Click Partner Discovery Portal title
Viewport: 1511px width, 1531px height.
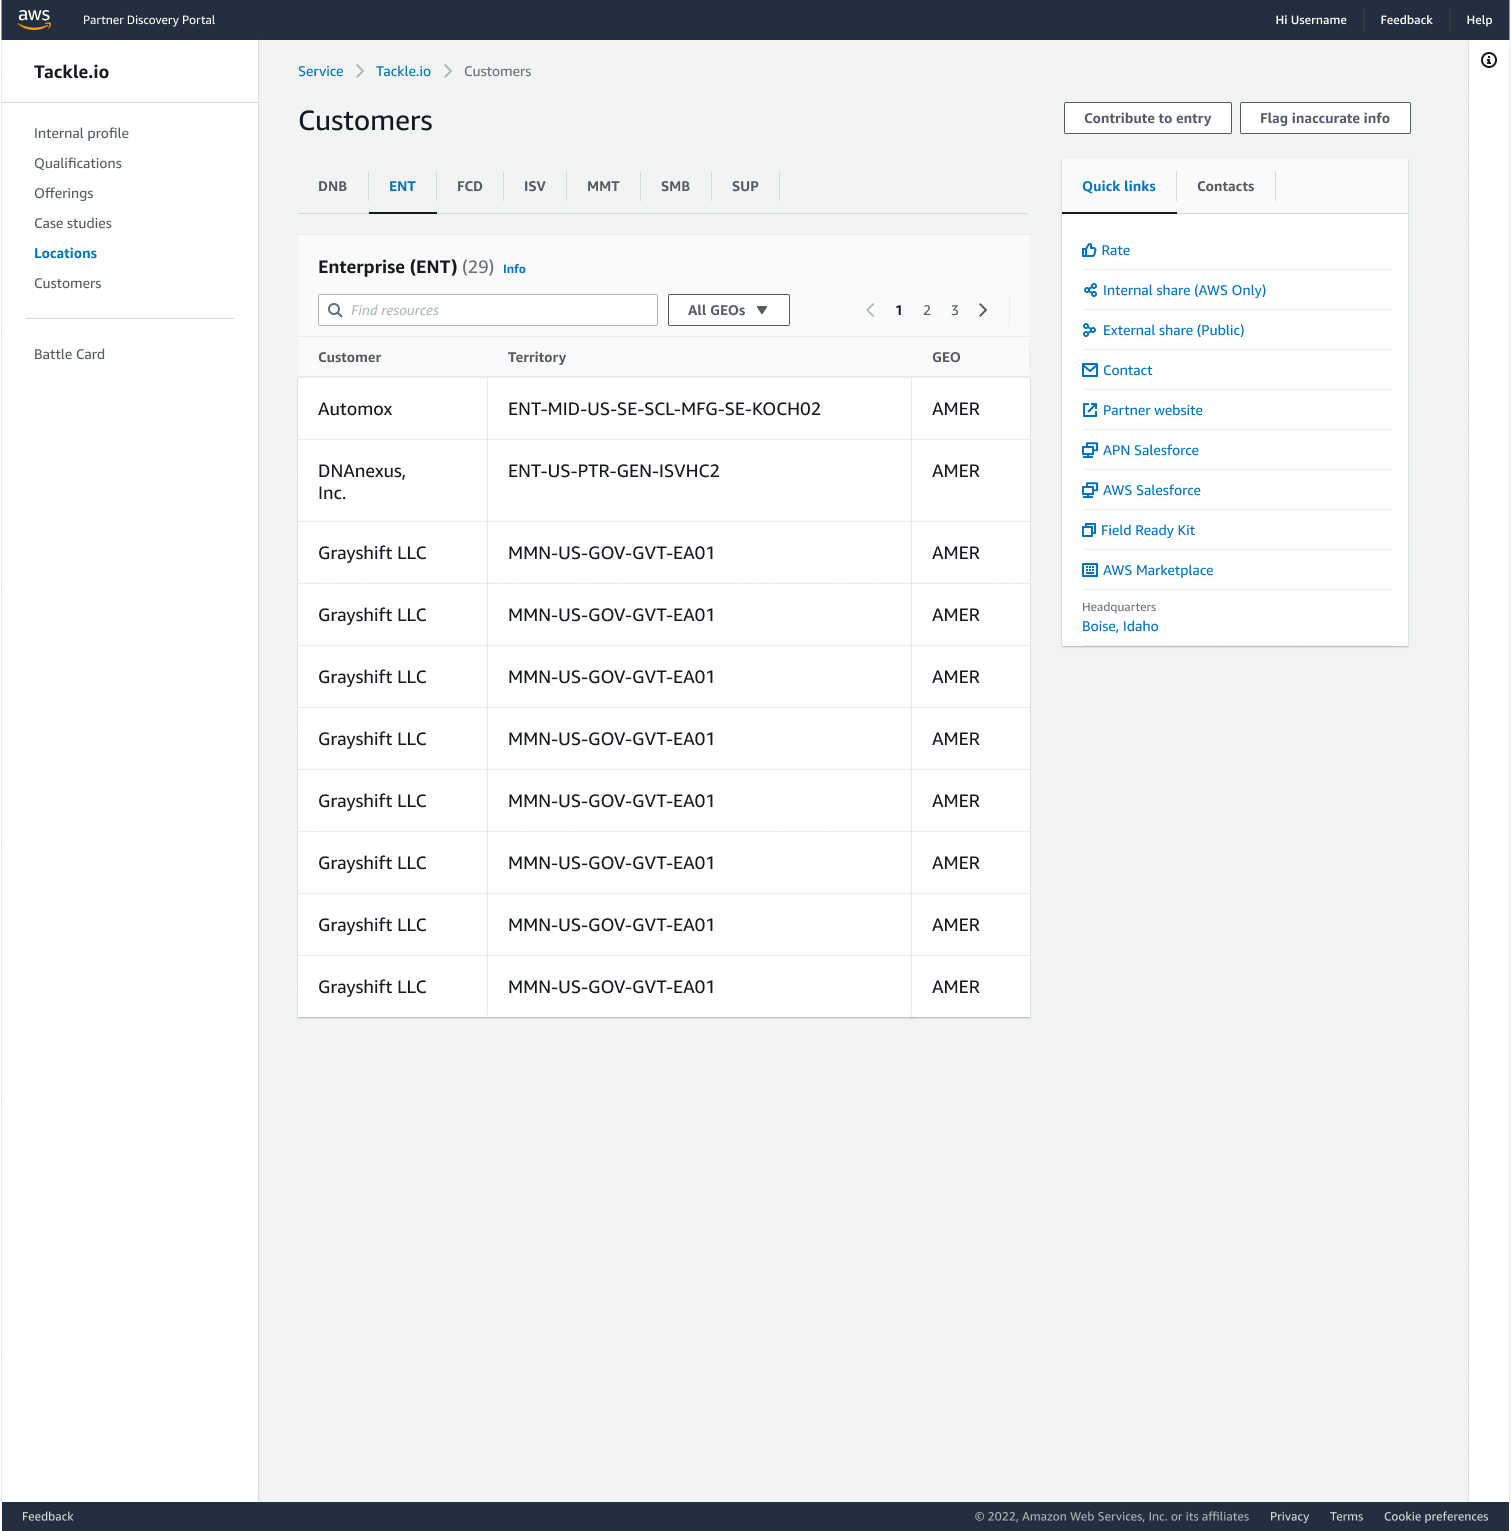click(149, 20)
